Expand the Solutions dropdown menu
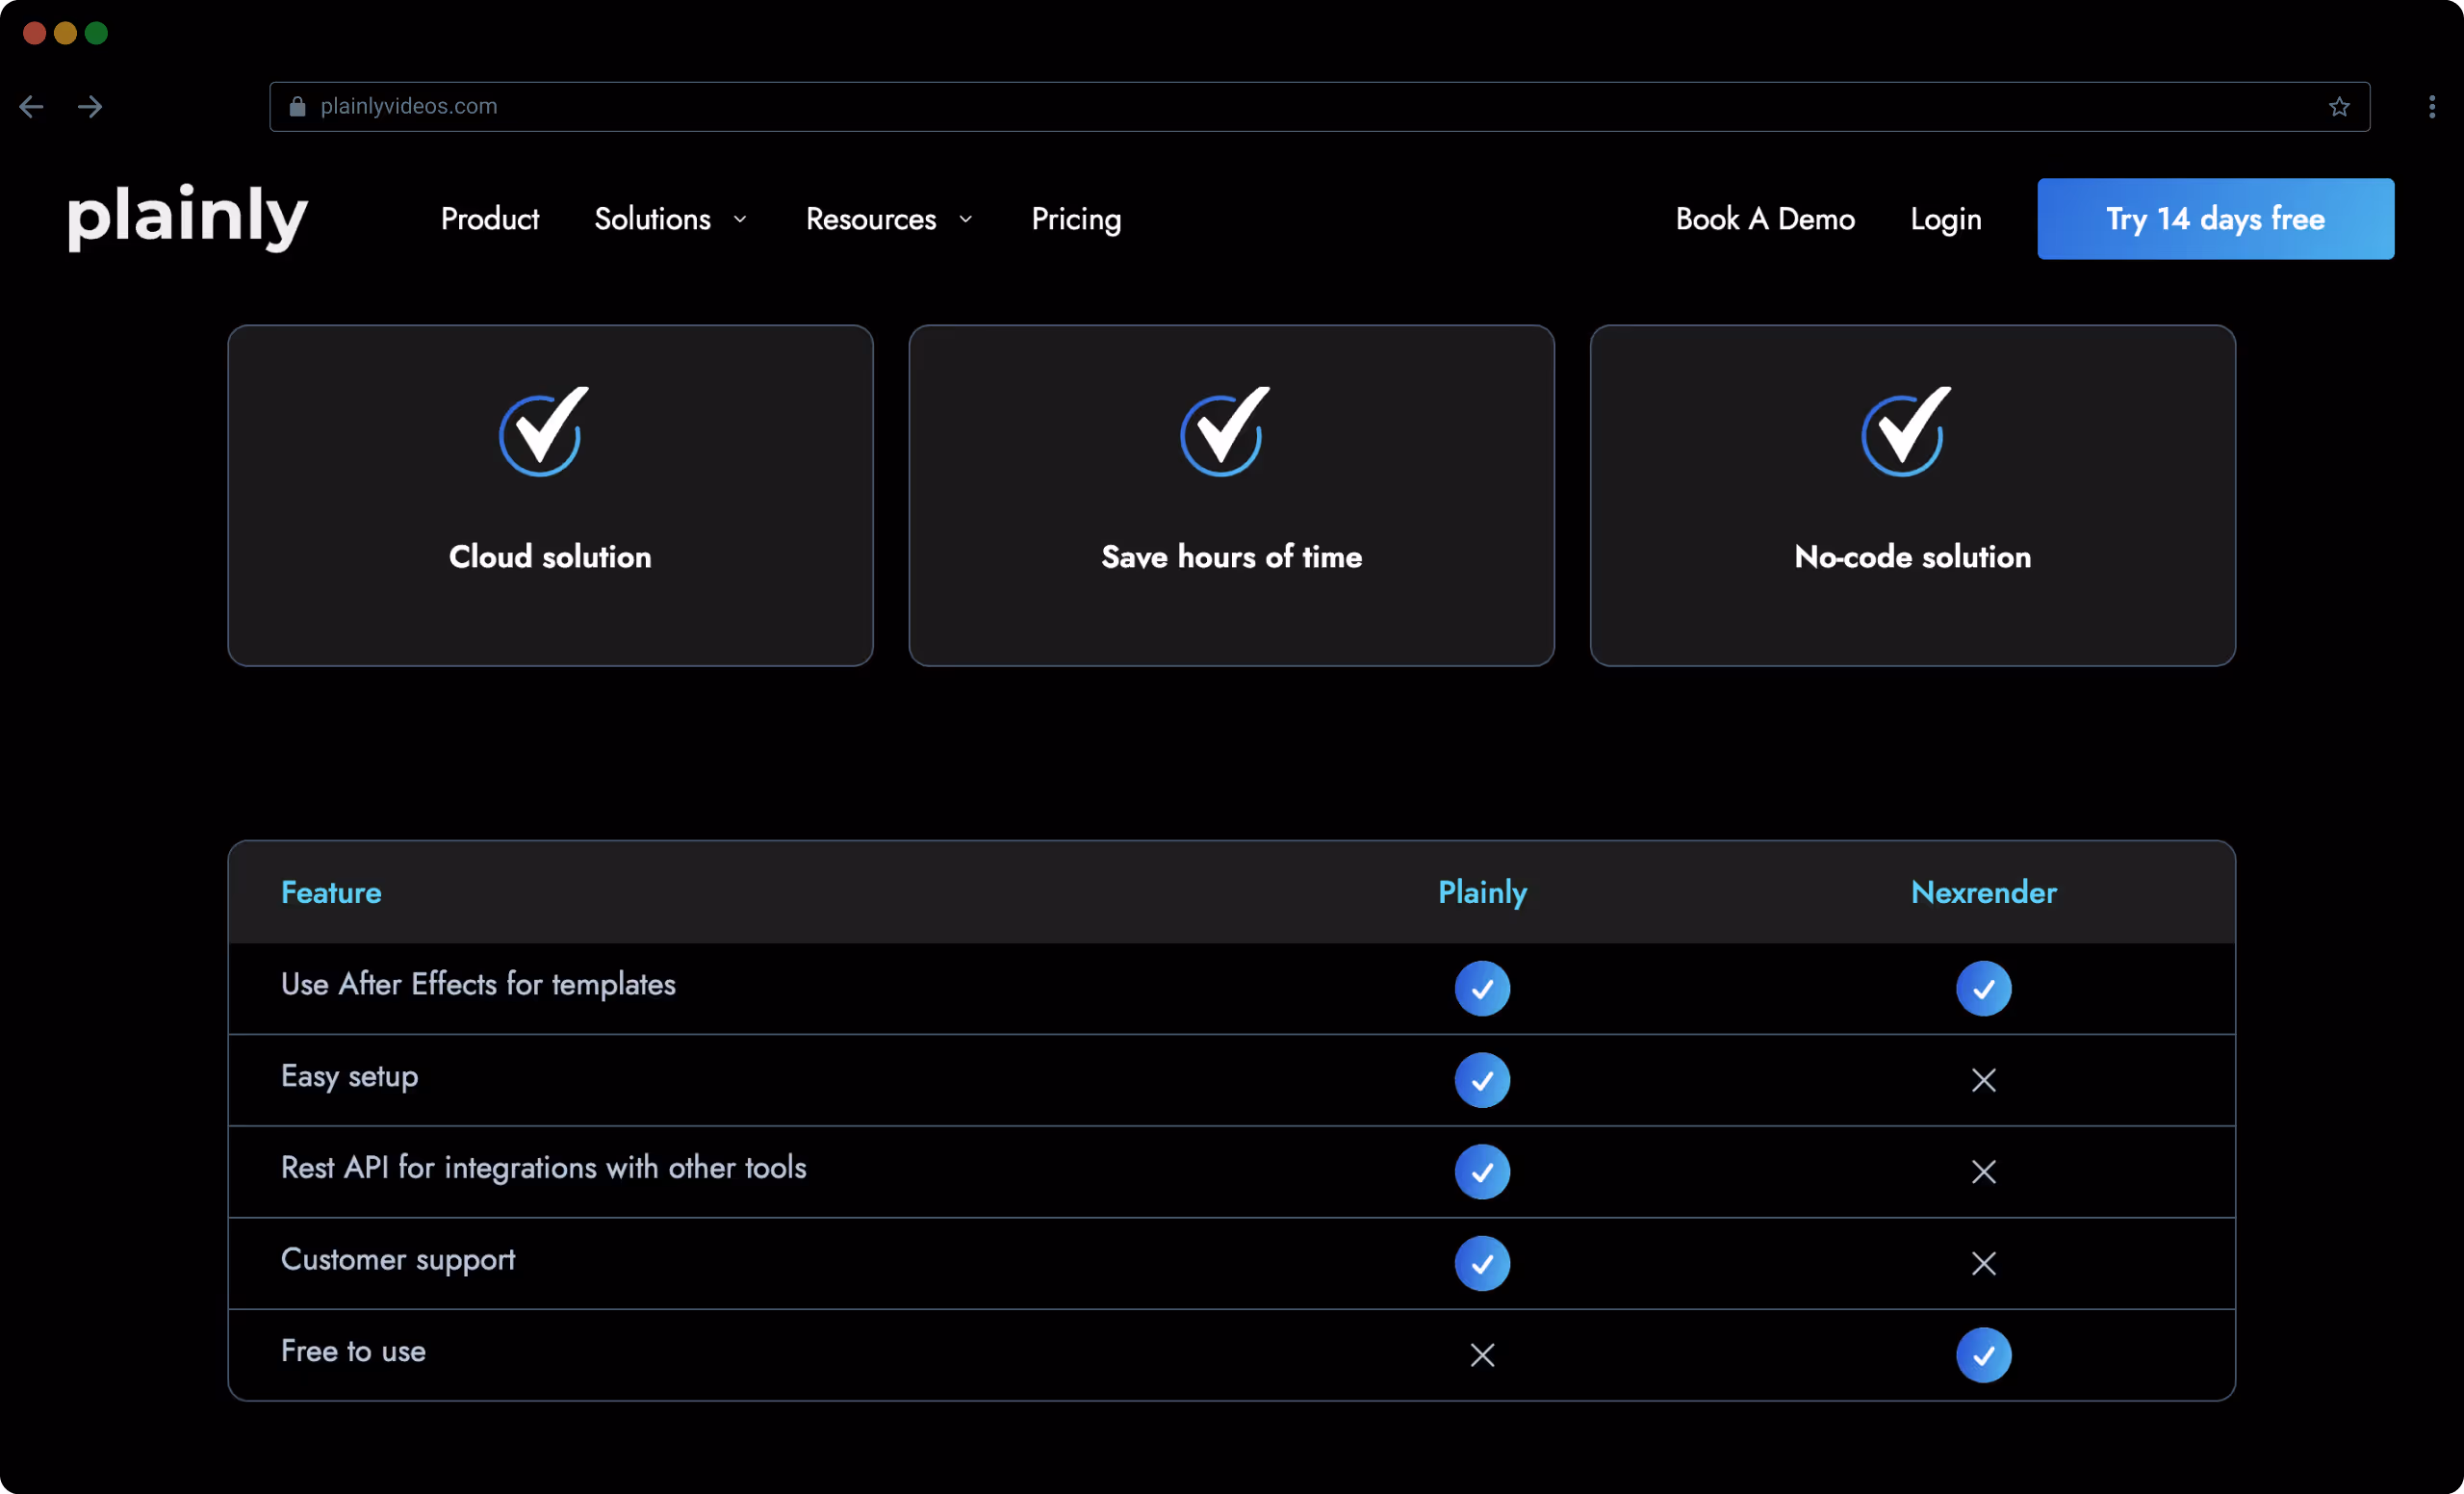The height and width of the screenshot is (1494, 2464). click(x=652, y=219)
